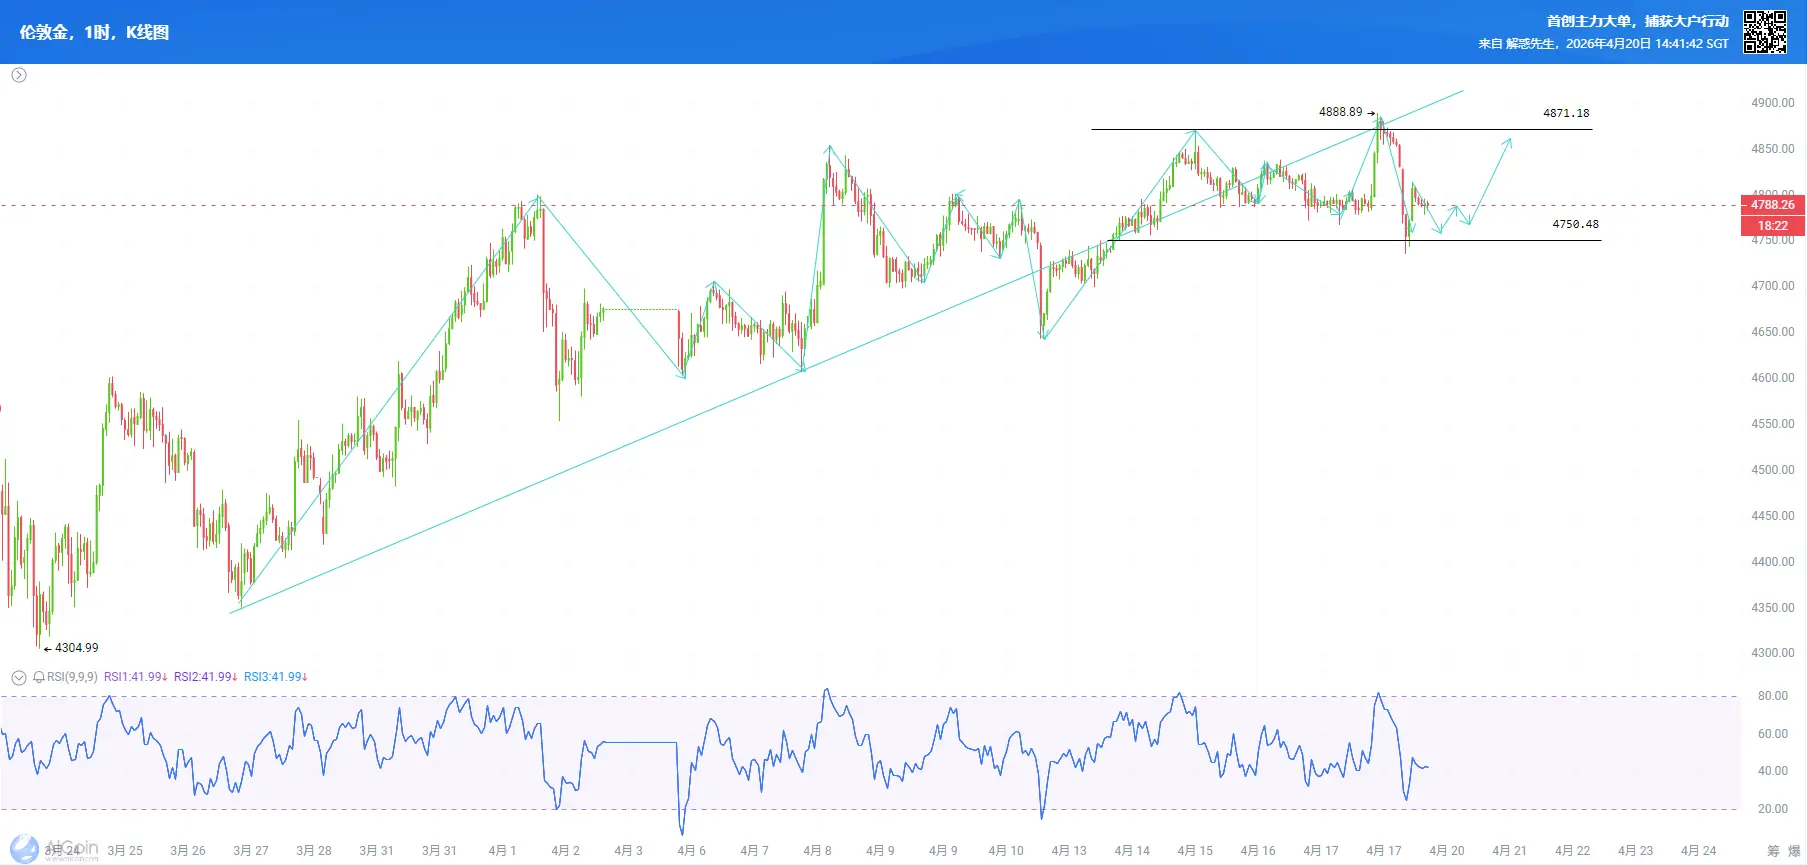
Task: Click the 4月 24 date axis label
Action: (x=1698, y=851)
